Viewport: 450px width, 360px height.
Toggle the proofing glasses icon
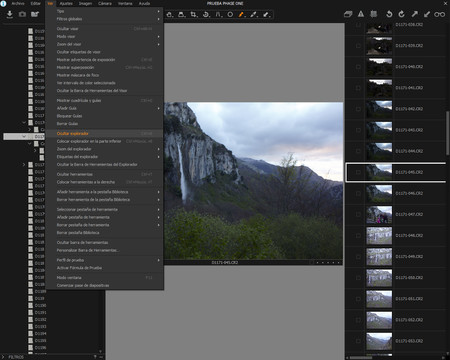[x=440, y=14]
